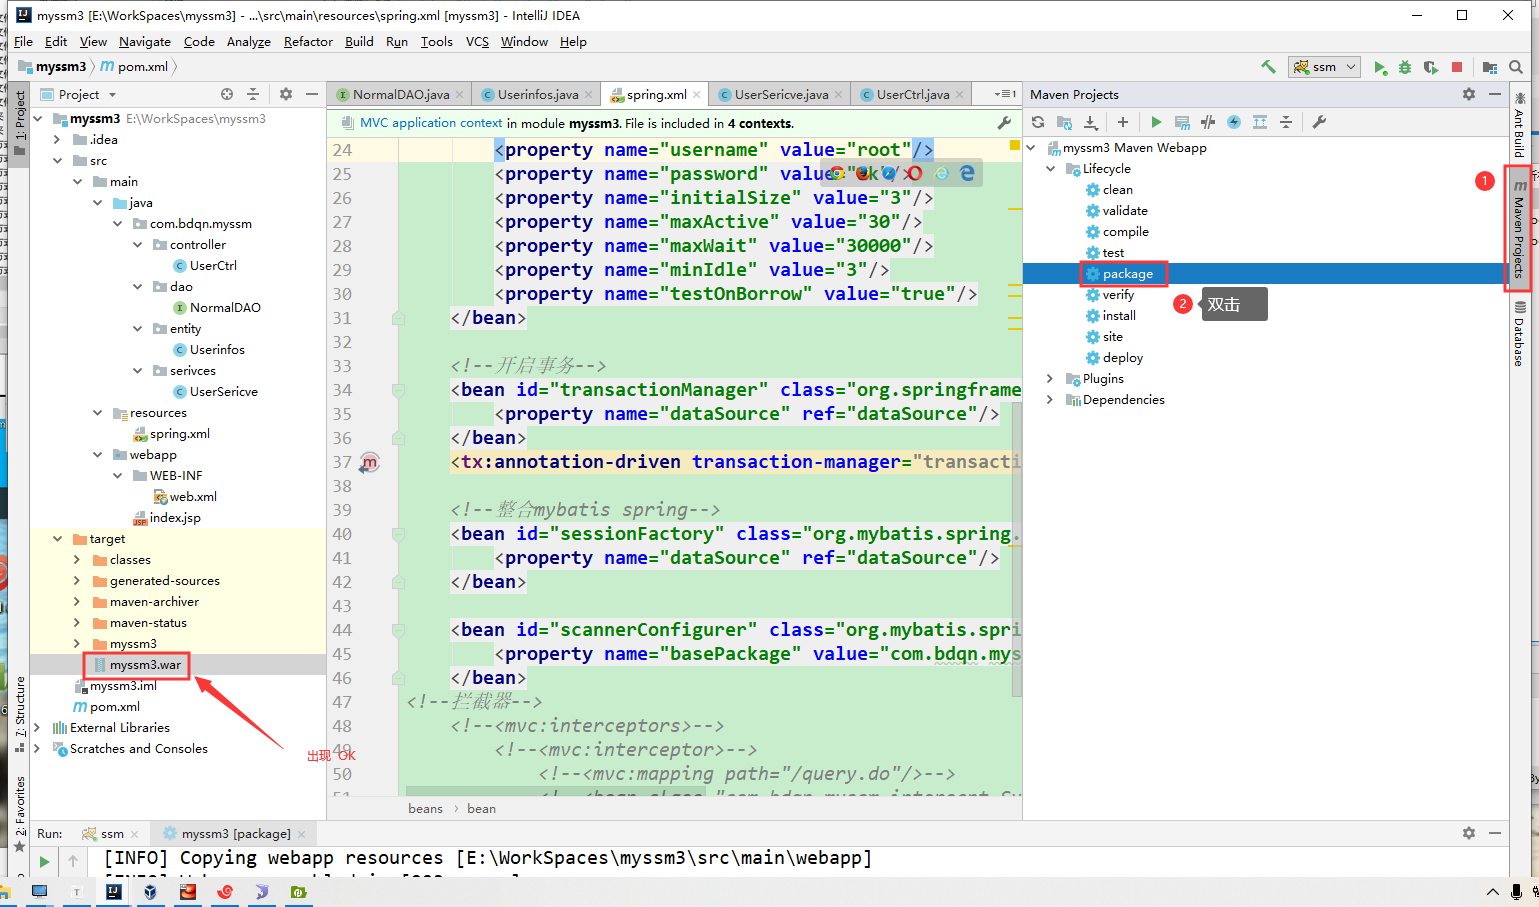Start debugging with the bug icon
The image size is (1539, 907).
pos(1405,67)
